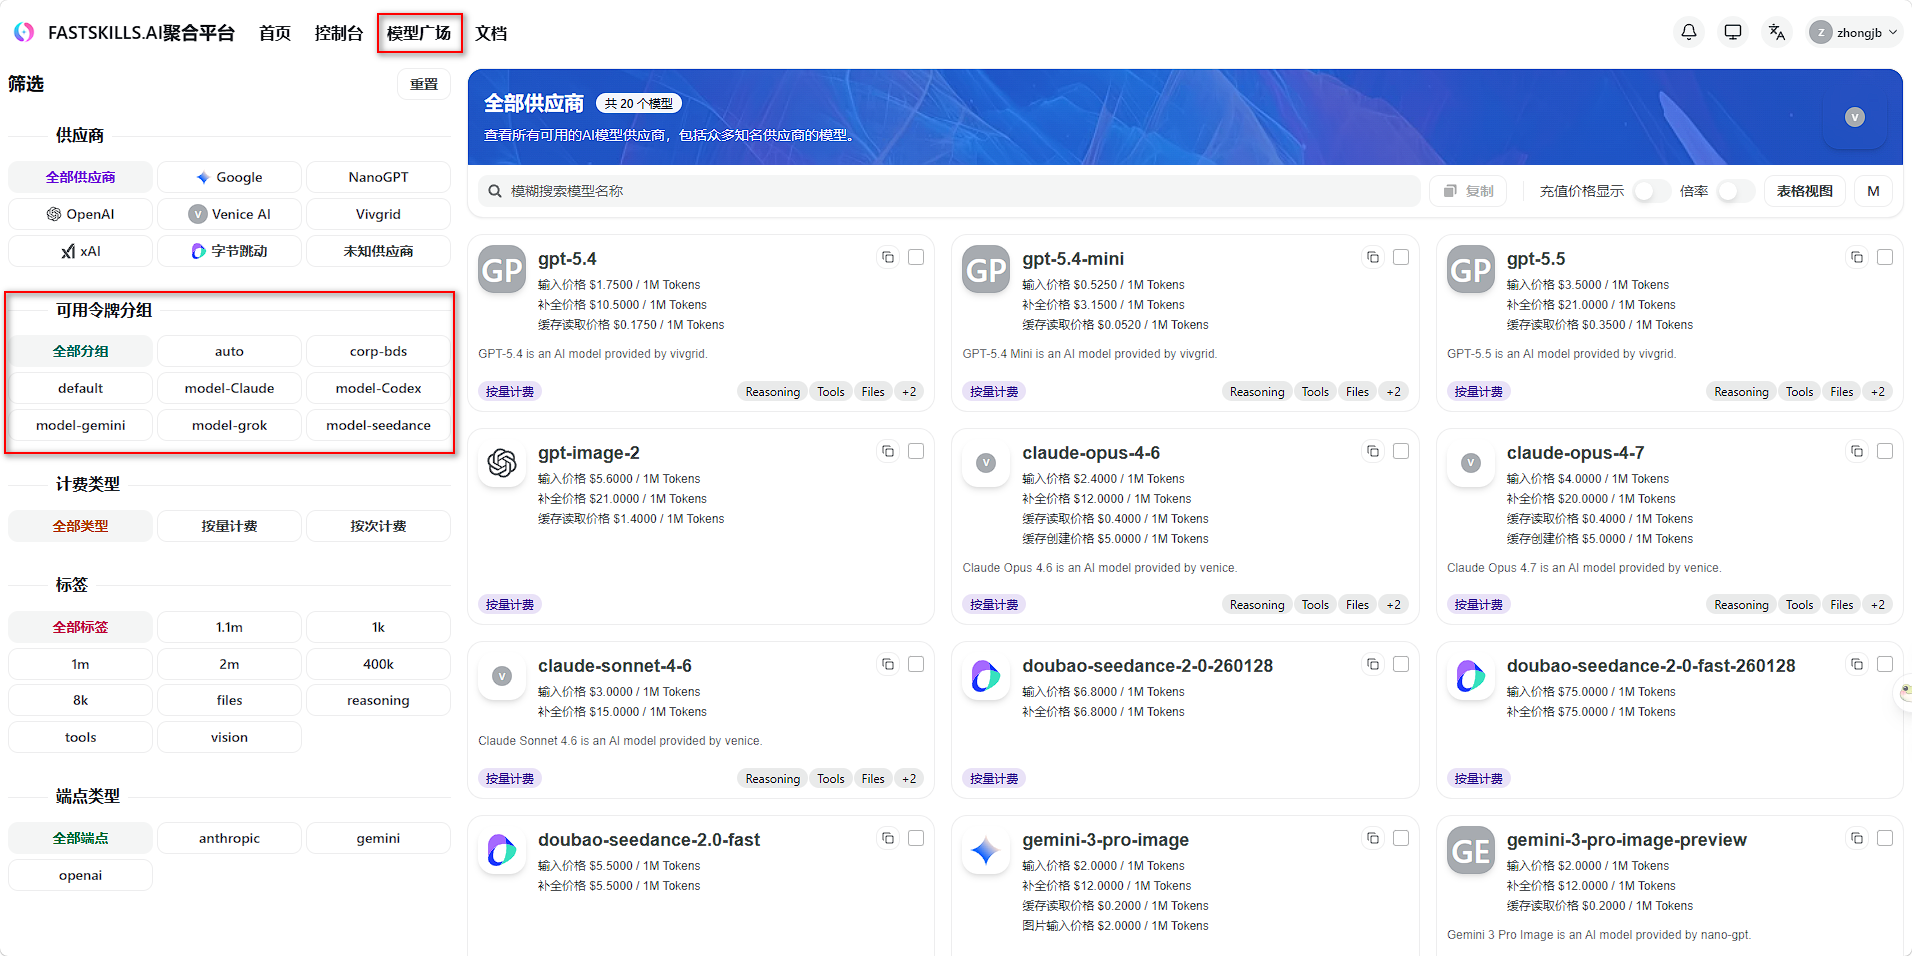The width and height of the screenshot is (1912, 956).
Task: Select the gpt-5.4 card checkbox
Action: click(x=916, y=258)
